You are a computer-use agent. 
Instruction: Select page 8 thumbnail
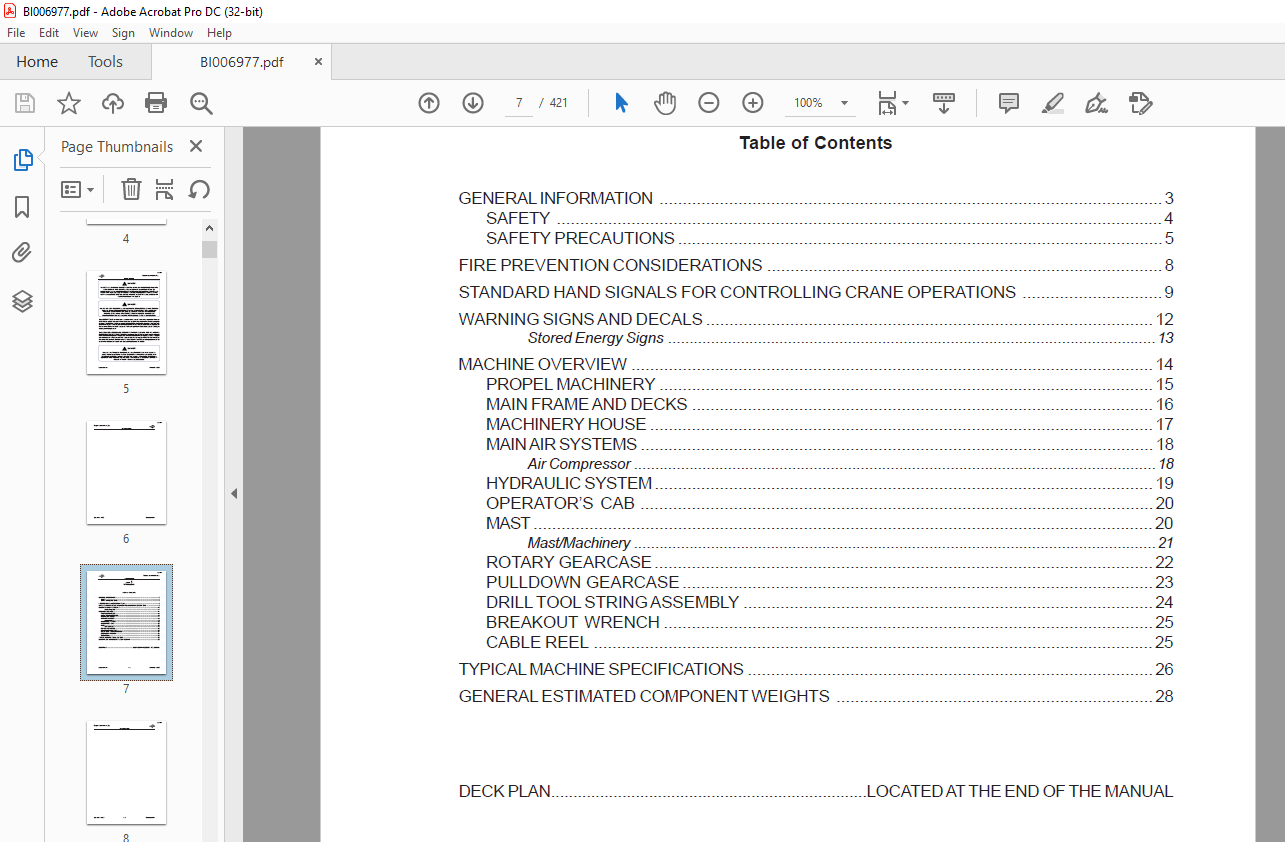pos(126,772)
